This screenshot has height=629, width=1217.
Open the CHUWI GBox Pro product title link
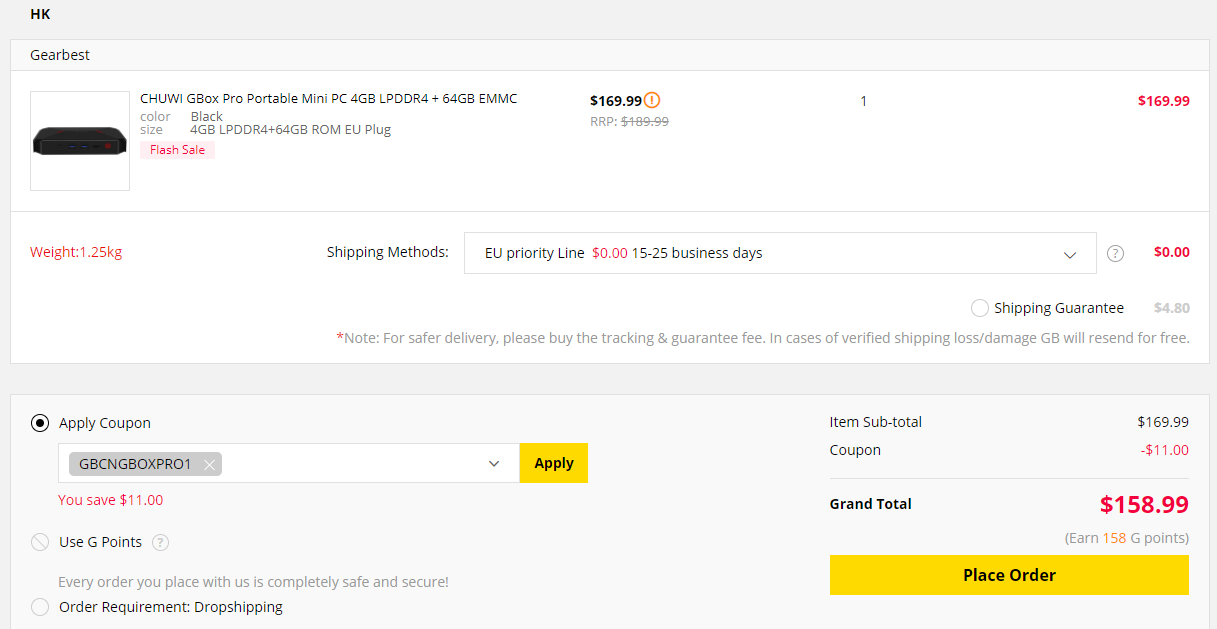328,98
